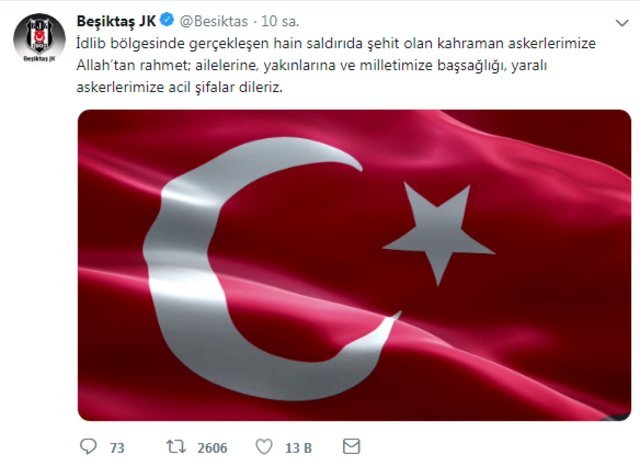
Task: Open the Turkish flag image
Action: (x=354, y=265)
